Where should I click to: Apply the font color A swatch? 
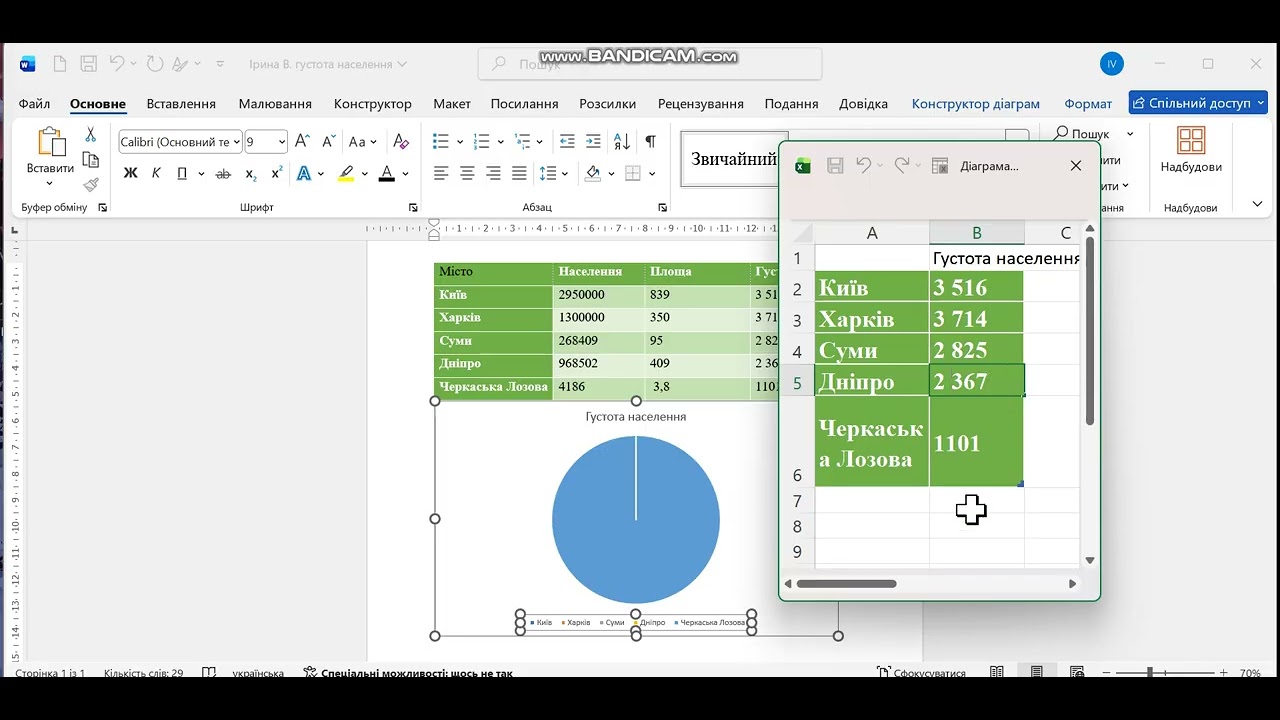387,174
